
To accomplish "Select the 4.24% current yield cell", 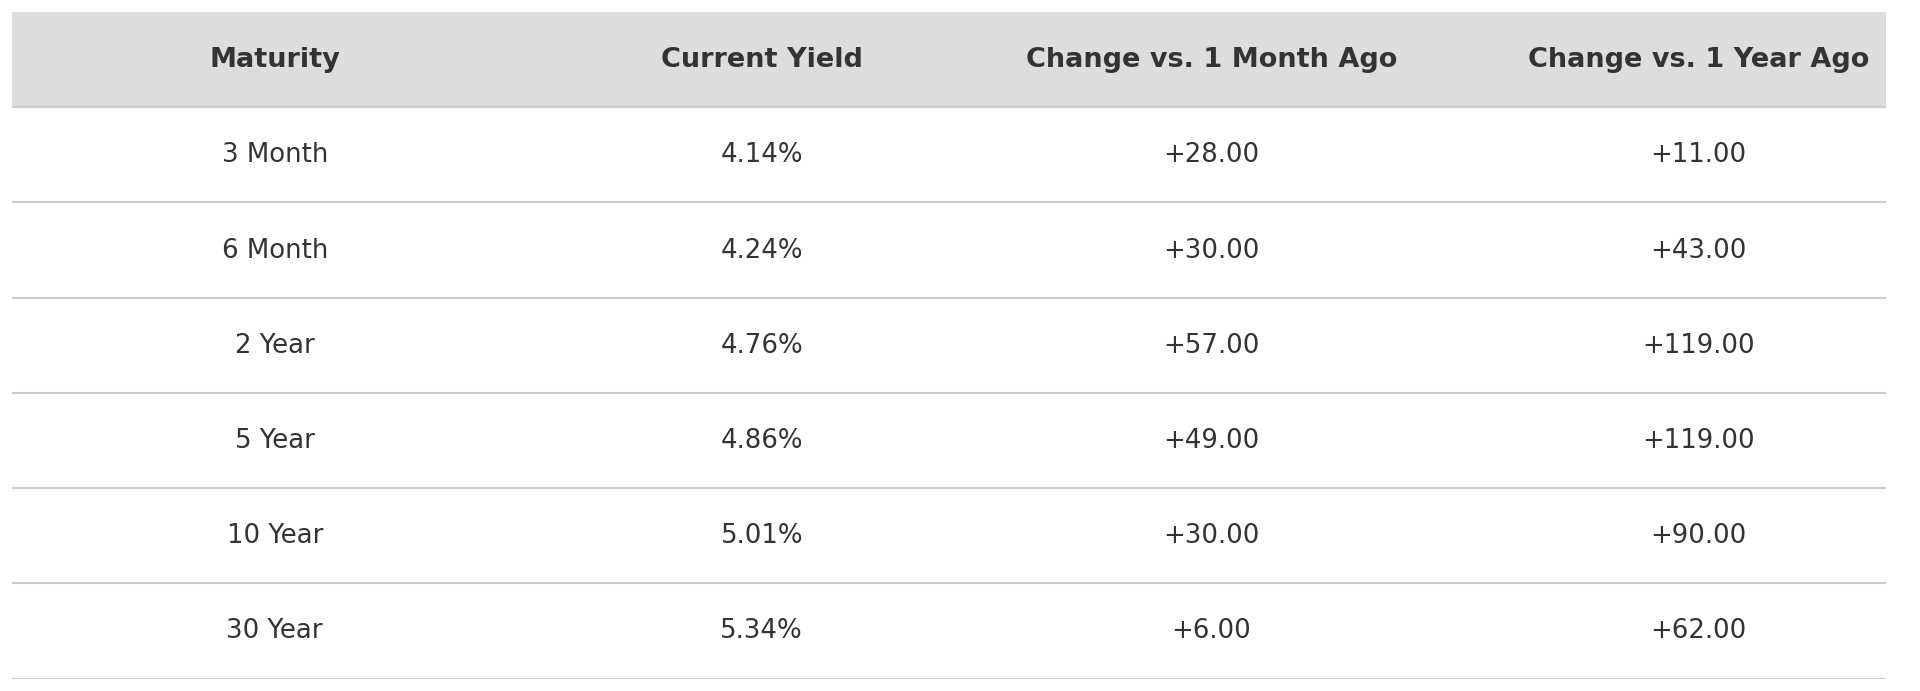I will 761,250.
